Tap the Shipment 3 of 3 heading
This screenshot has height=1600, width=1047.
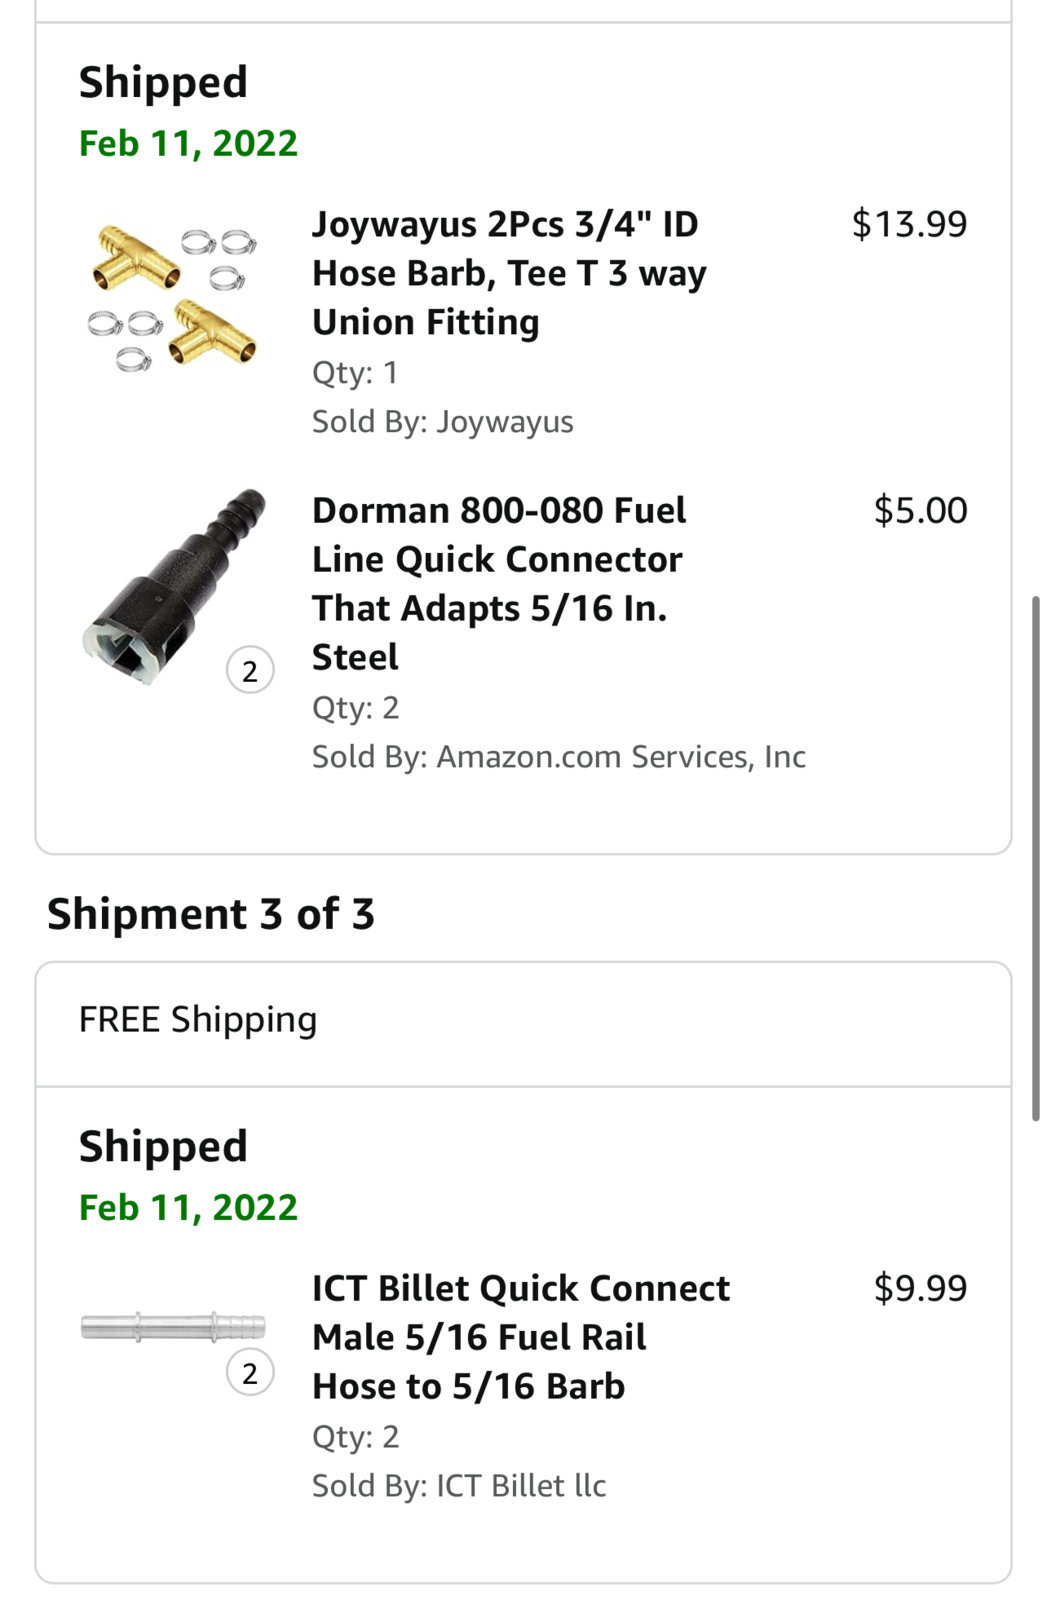click(x=211, y=914)
